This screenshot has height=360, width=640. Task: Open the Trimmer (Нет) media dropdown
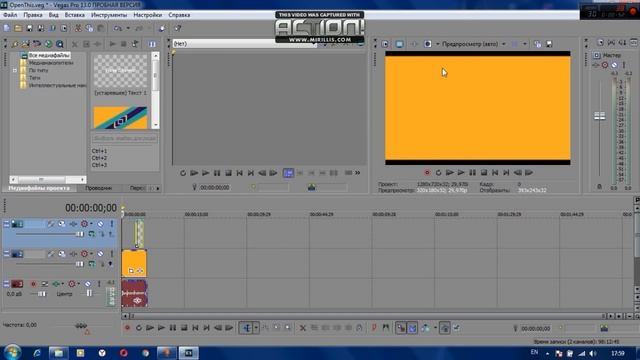click(244, 44)
